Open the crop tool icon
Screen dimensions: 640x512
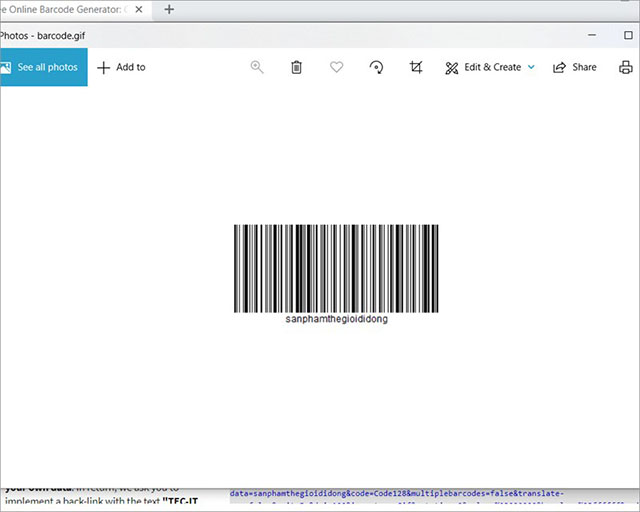pyautogui.click(x=416, y=67)
